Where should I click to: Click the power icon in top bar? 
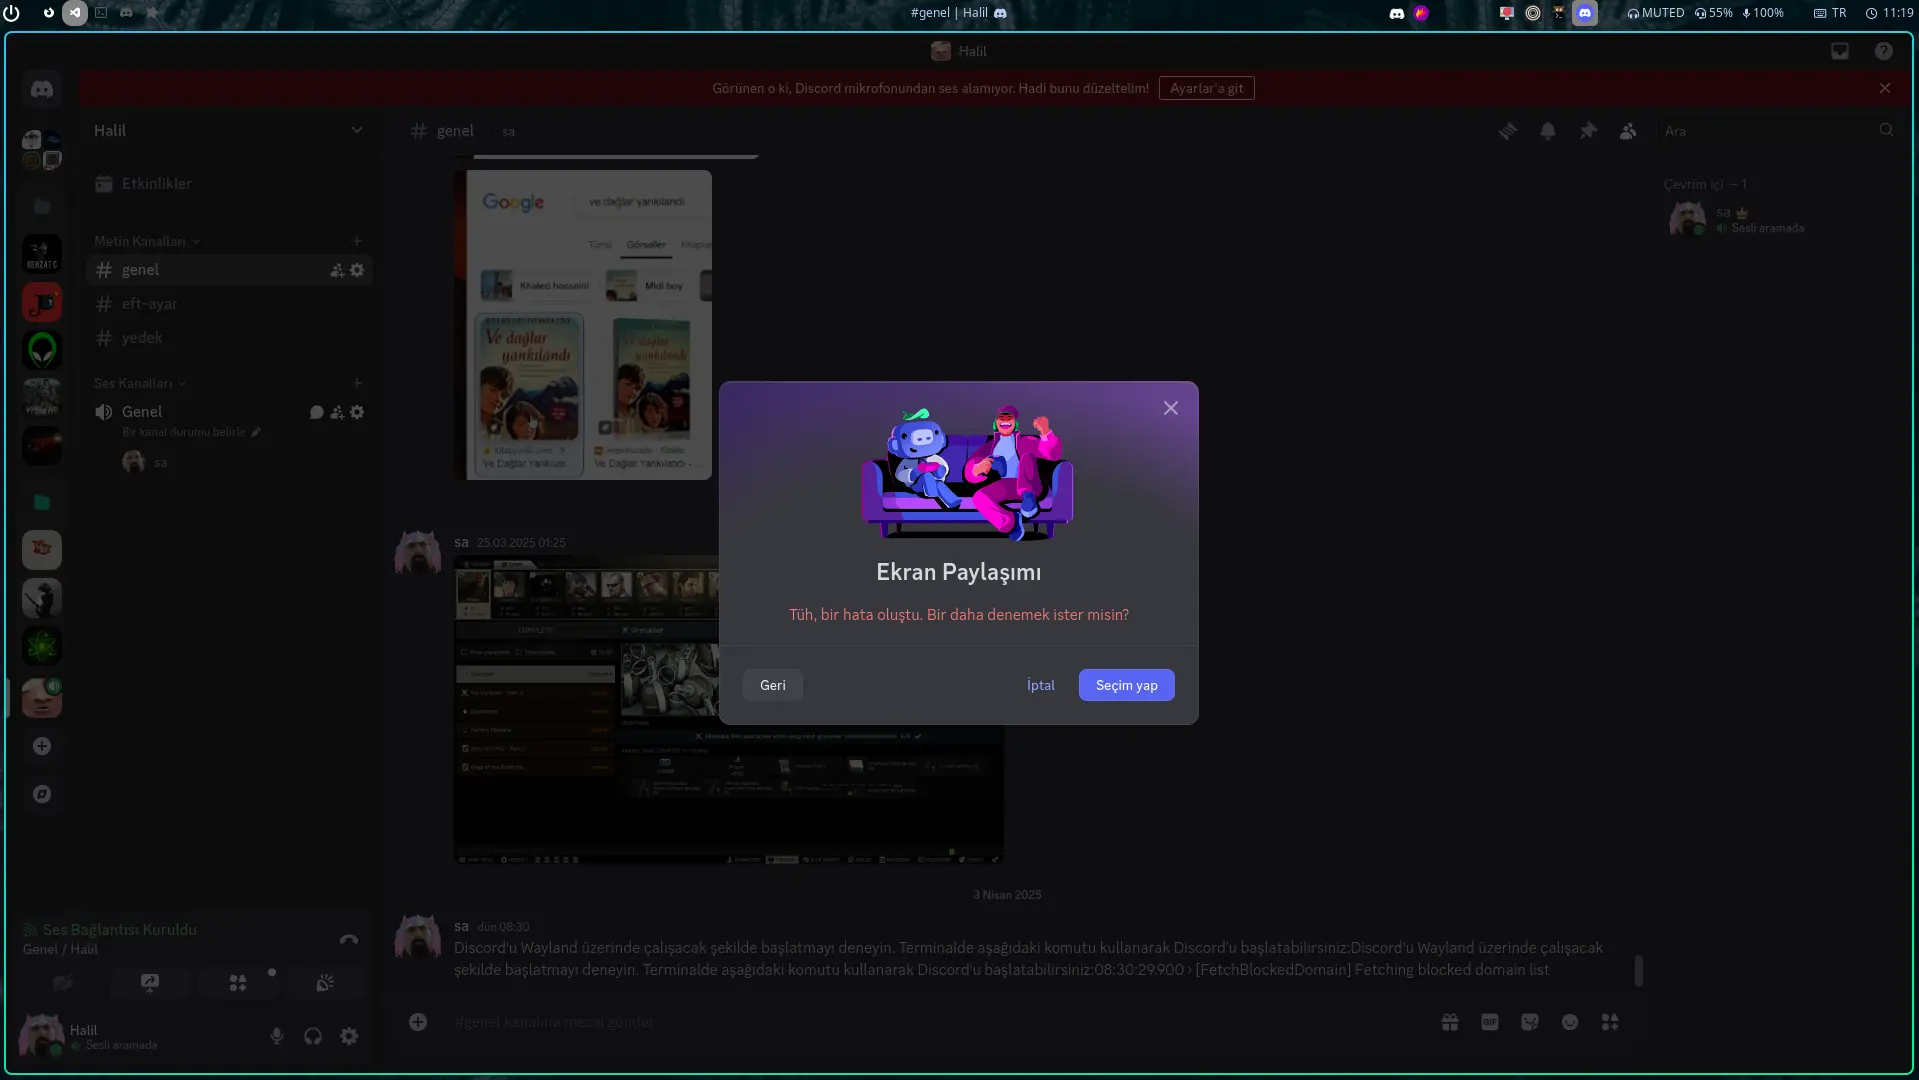[12, 13]
